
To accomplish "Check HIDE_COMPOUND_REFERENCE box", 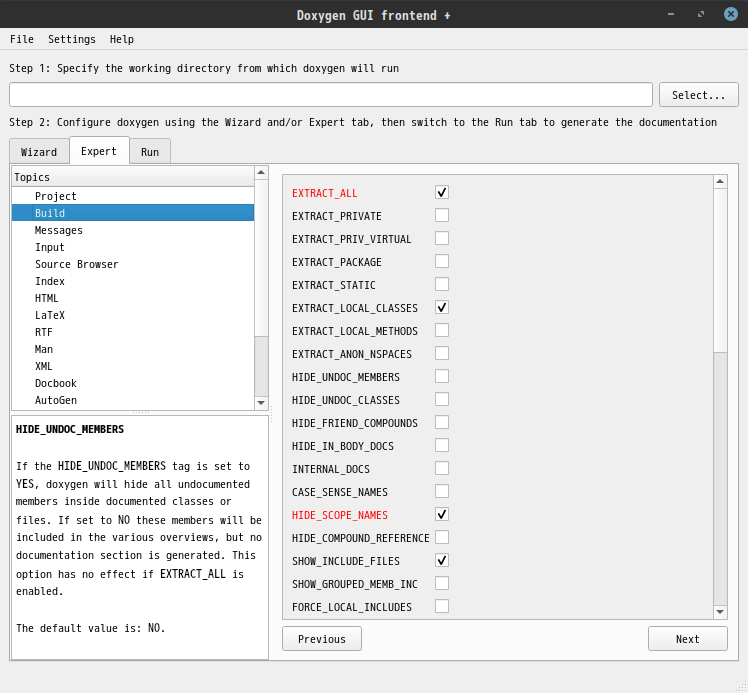I will point(442,537).
